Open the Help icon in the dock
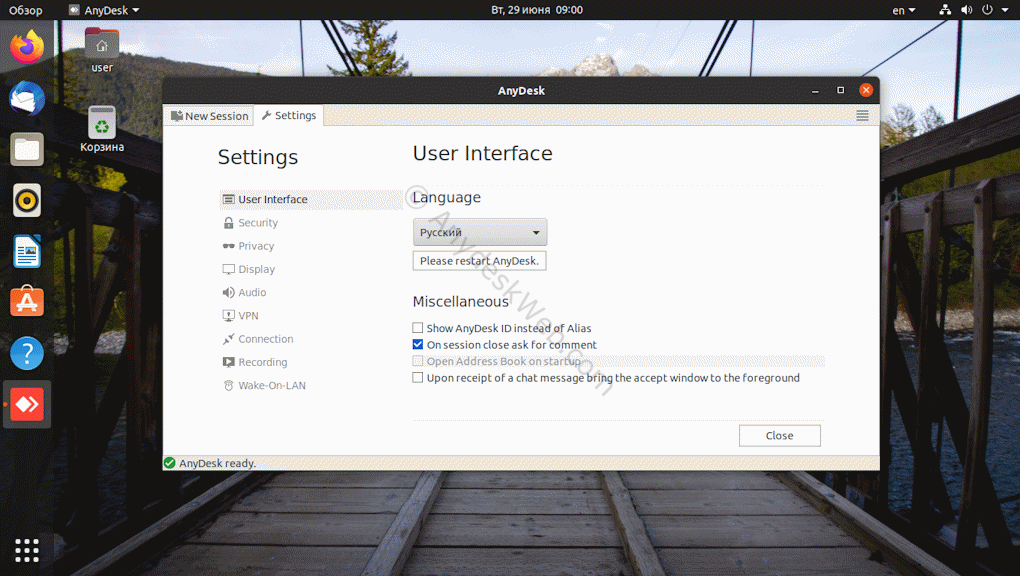The image size is (1020, 576). pos(27,353)
